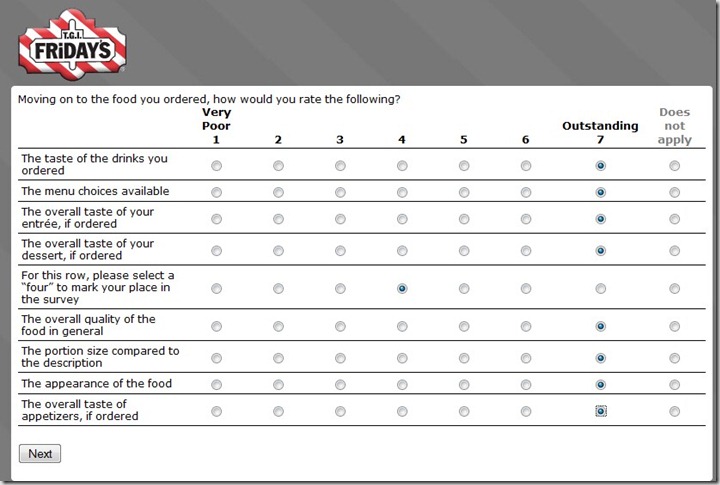Select 5 for the appetizers taste row
This screenshot has width=720, height=485.
click(x=464, y=411)
